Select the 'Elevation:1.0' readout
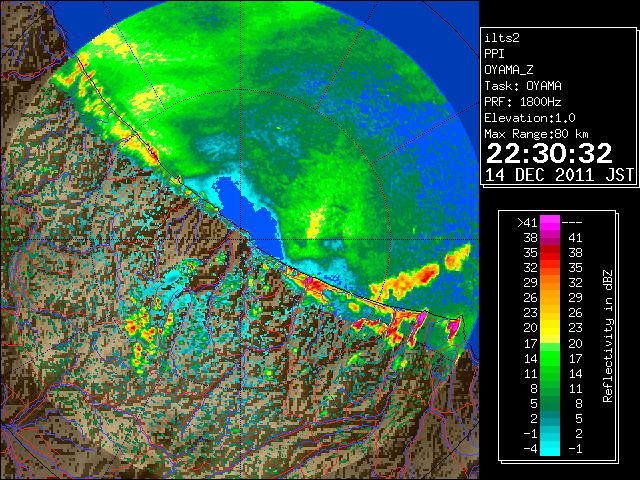Screen dimensions: 640x480 (x=530, y=118)
